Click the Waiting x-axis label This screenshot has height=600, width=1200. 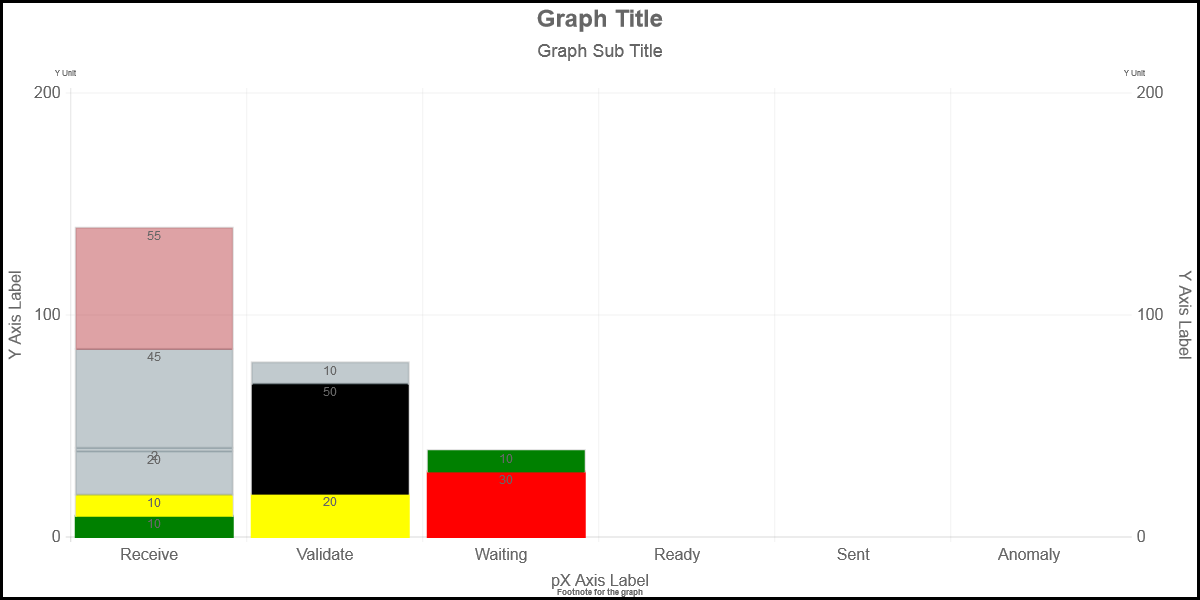click(501, 554)
